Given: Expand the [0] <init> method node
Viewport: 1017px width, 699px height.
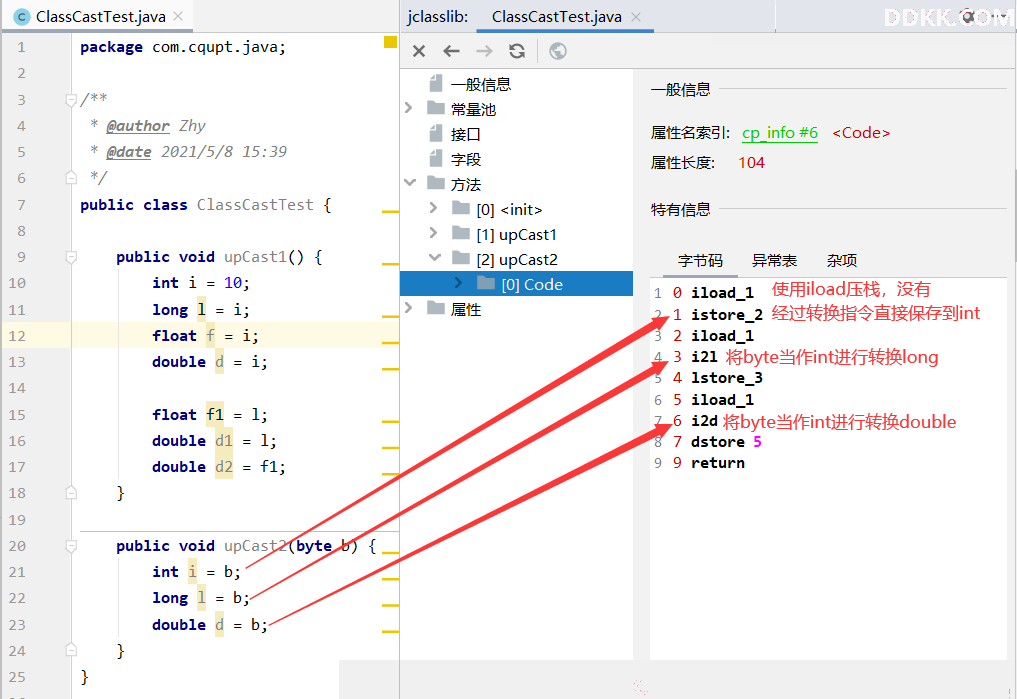Looking at the screenshot, I should [x=433, y=207].
